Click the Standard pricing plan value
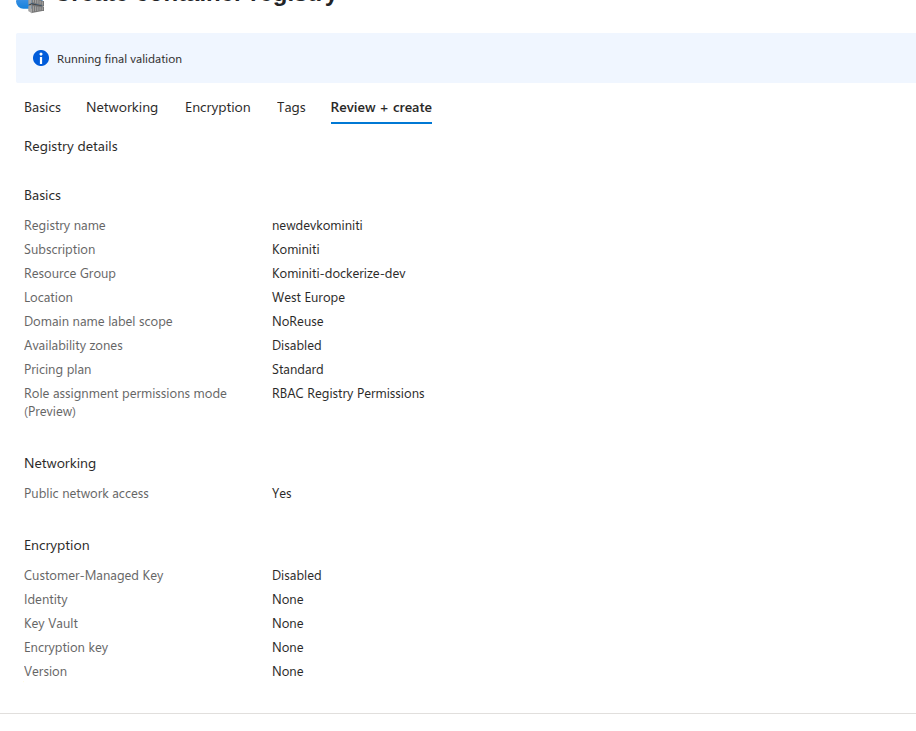916x731 pixels. coord(297,370)
